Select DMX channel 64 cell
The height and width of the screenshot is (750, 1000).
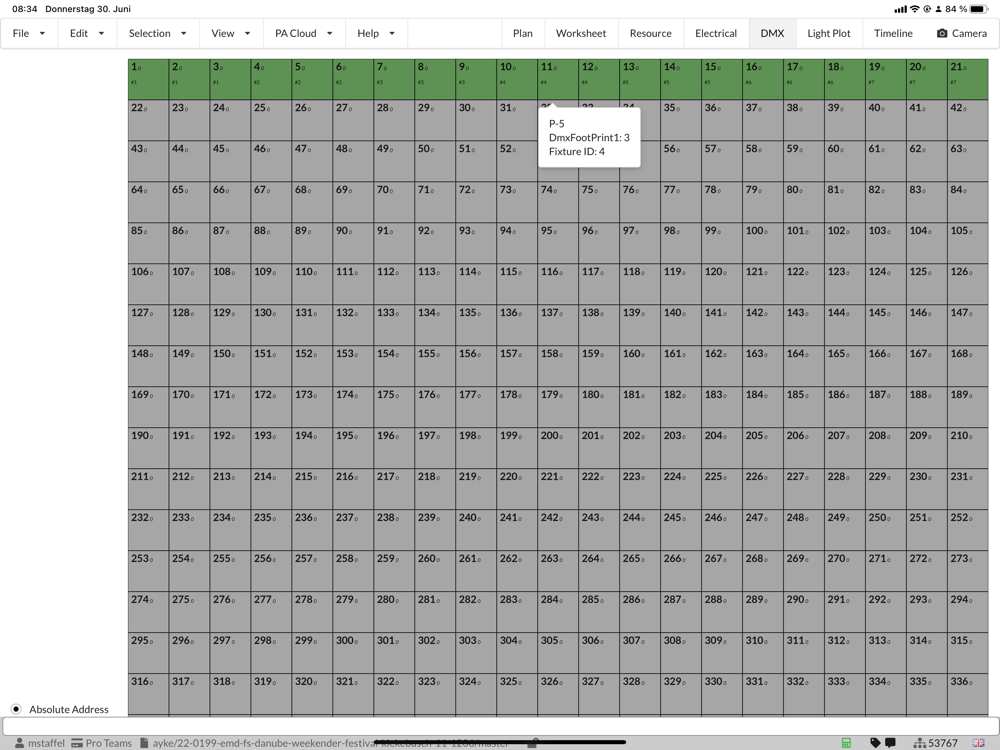(148, 202)
